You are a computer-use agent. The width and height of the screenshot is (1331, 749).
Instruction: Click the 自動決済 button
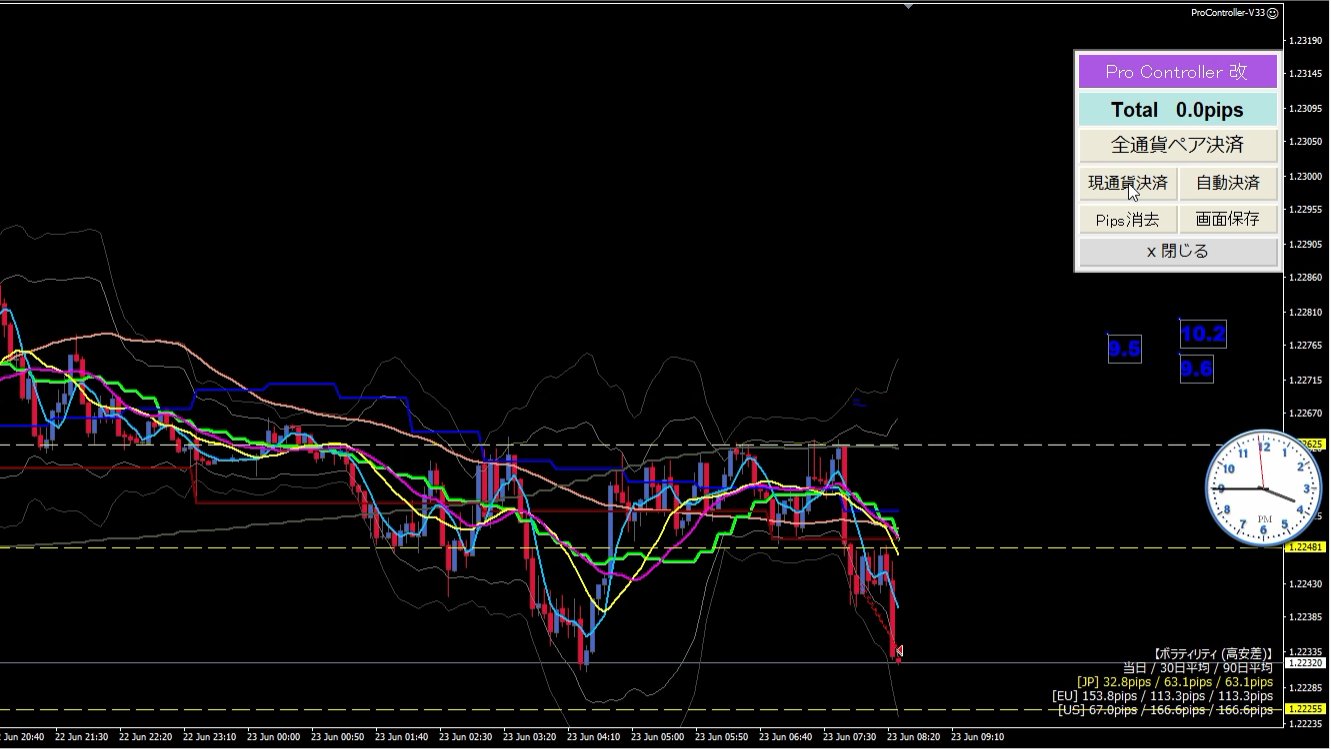tap(1228, 183)
